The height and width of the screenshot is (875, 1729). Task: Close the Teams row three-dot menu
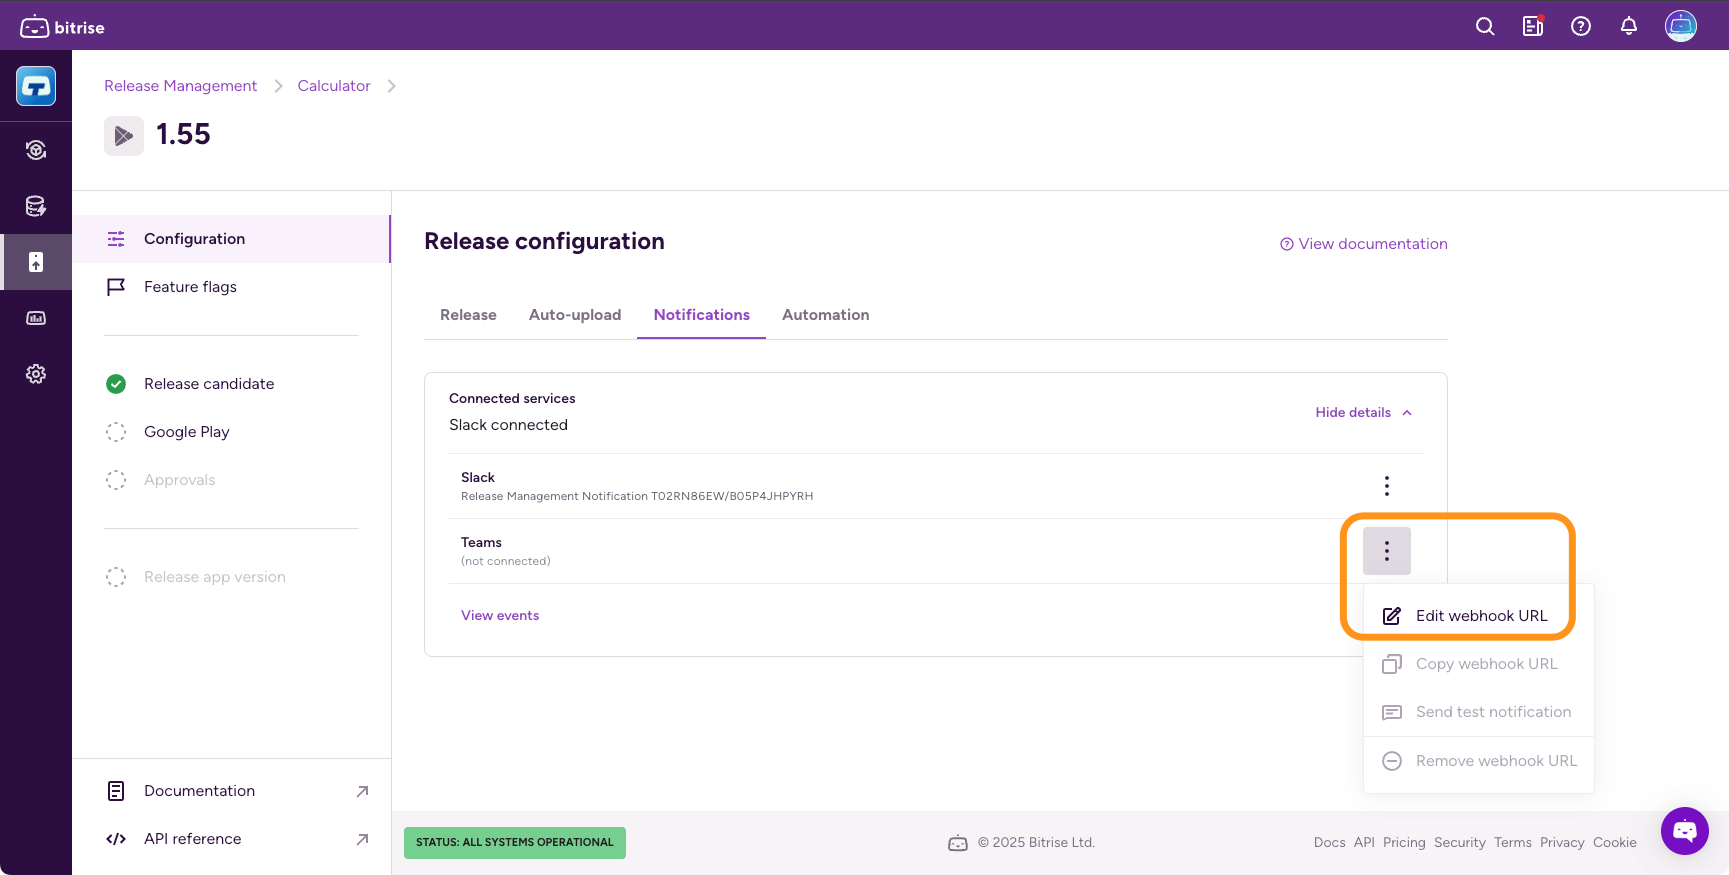tap(1387, 551)
